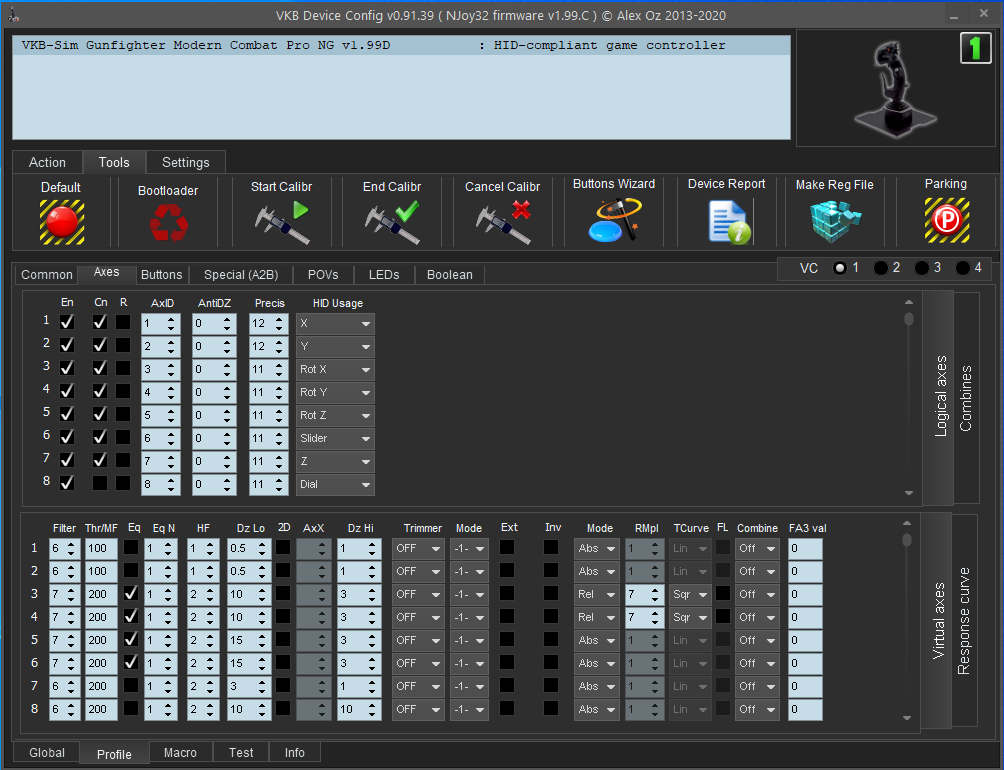Activate the Parking icon

pos(946,220)
